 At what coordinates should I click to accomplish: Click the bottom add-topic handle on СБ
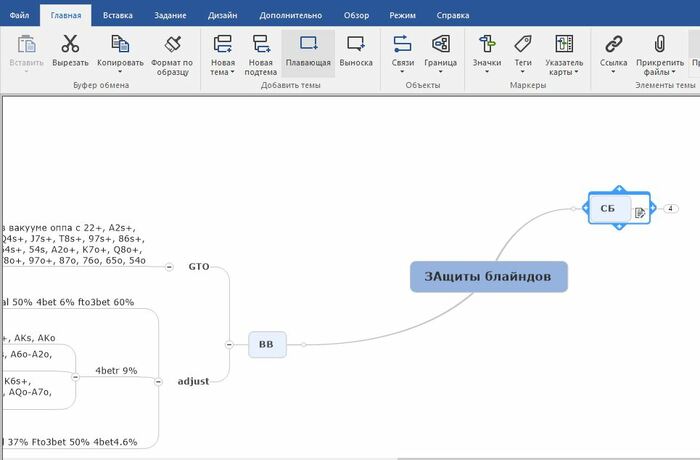pos(619,227)
